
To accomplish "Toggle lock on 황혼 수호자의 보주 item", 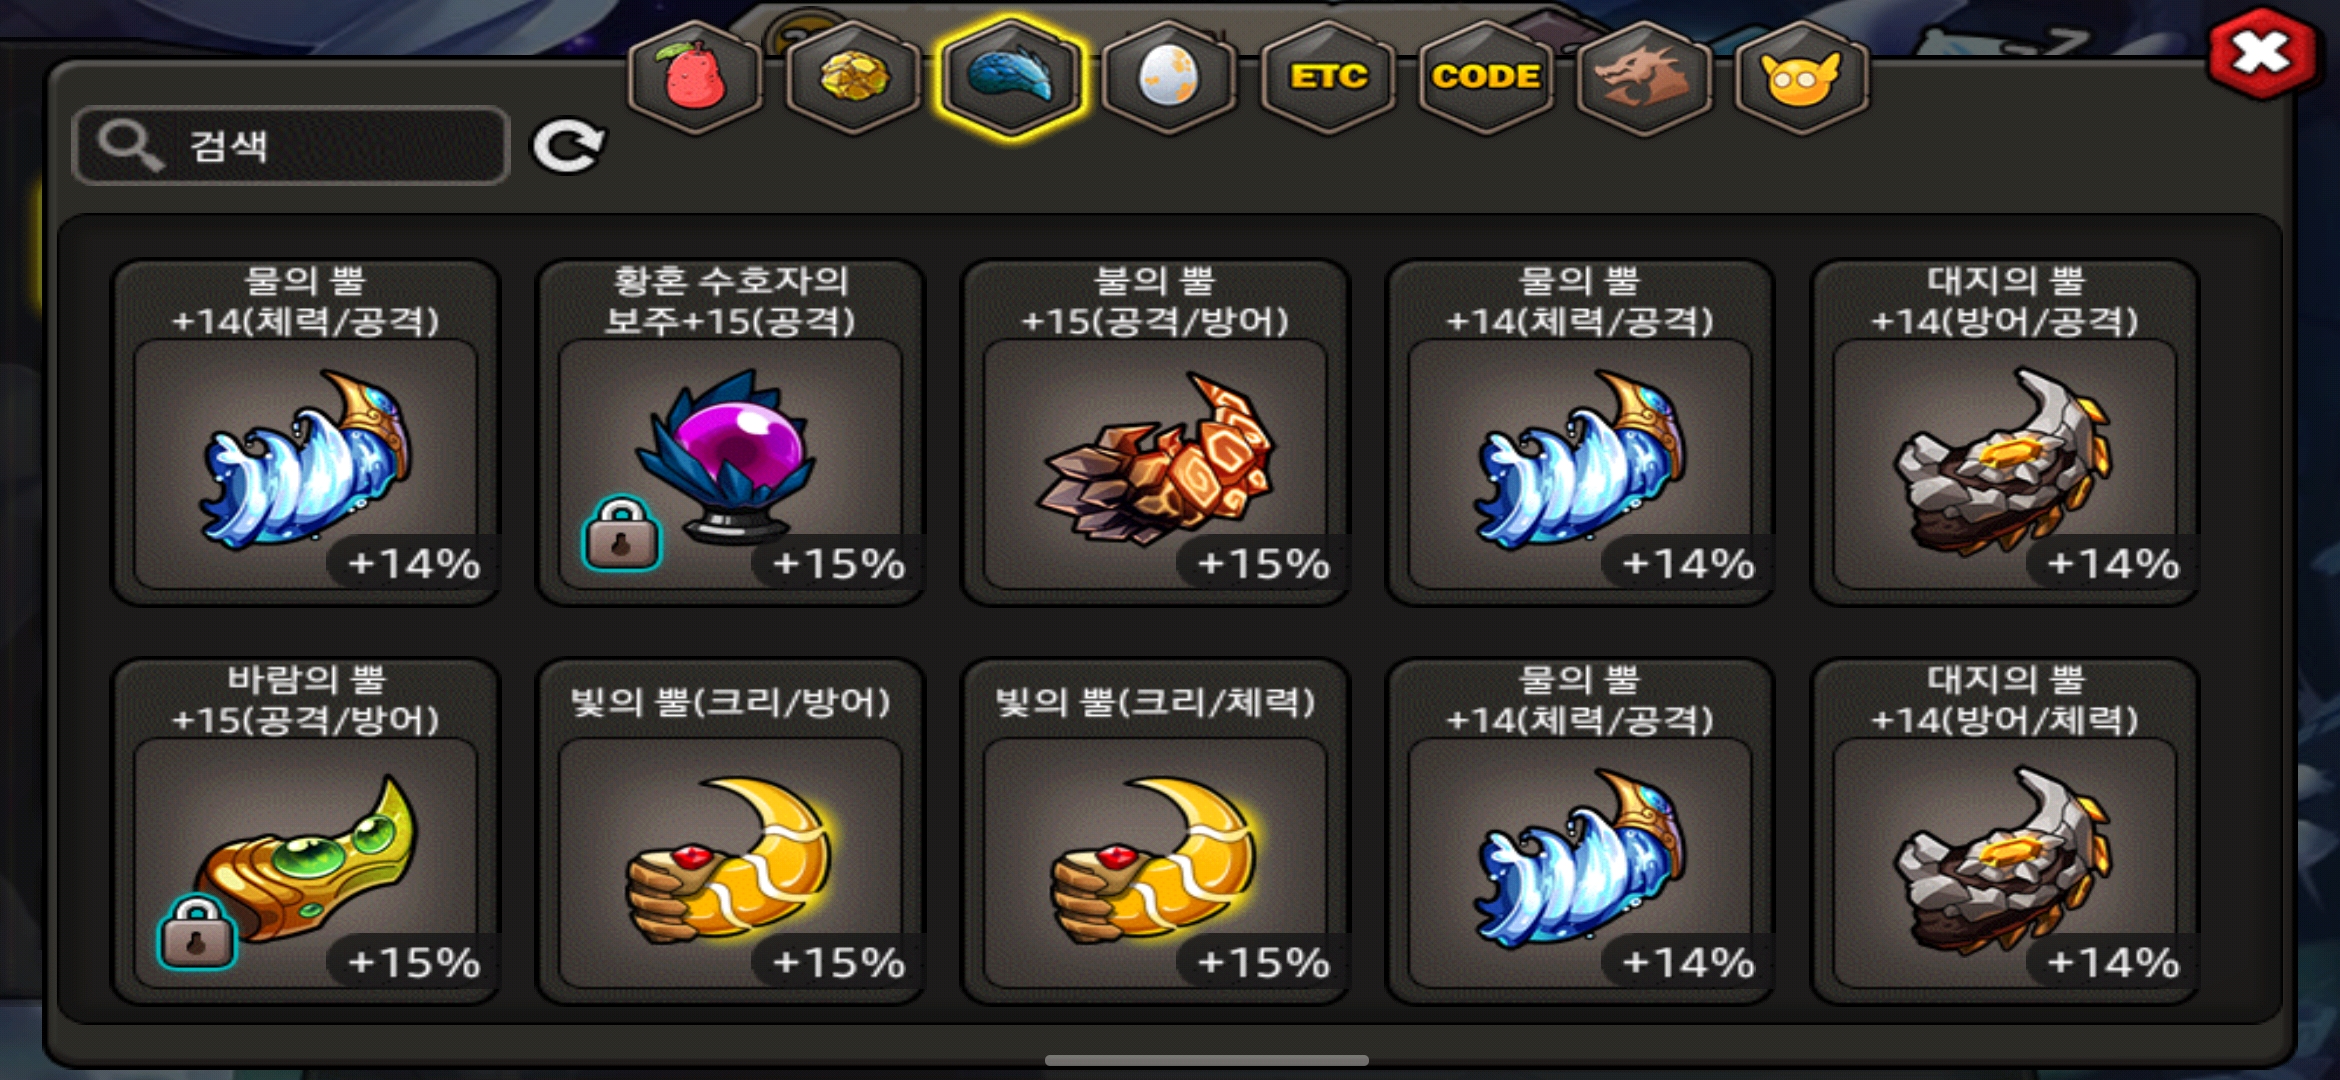I will click(621, 535).
